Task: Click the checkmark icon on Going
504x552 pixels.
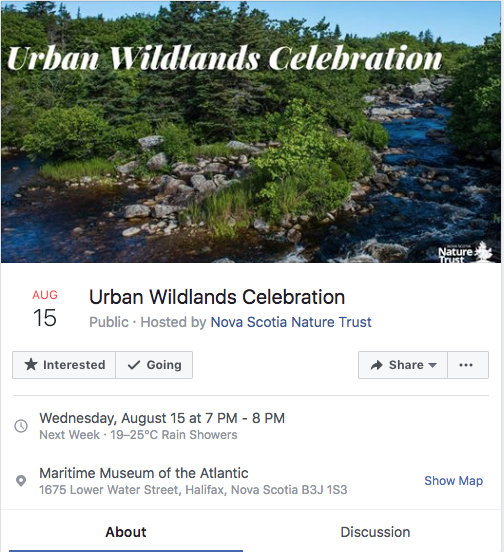Action: coord(134,365)
